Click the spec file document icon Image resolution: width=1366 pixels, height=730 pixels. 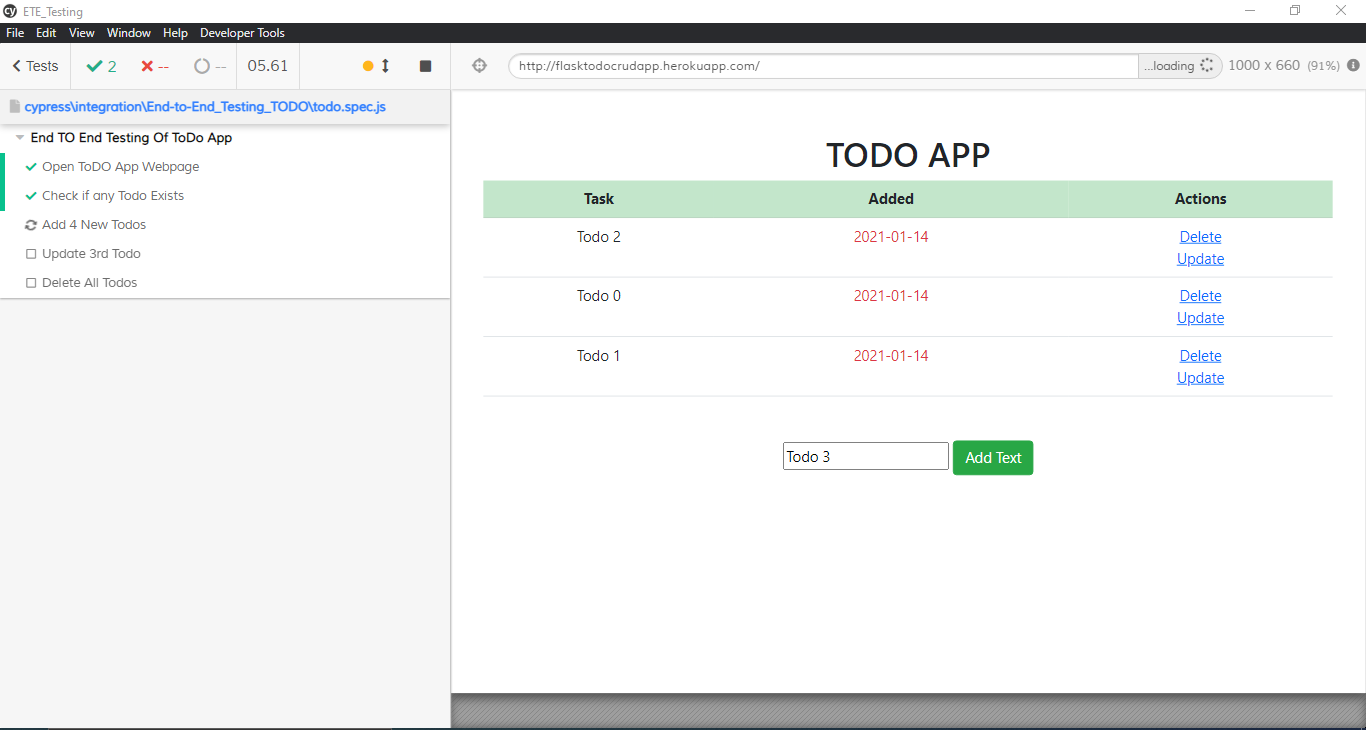click(13, 106)
